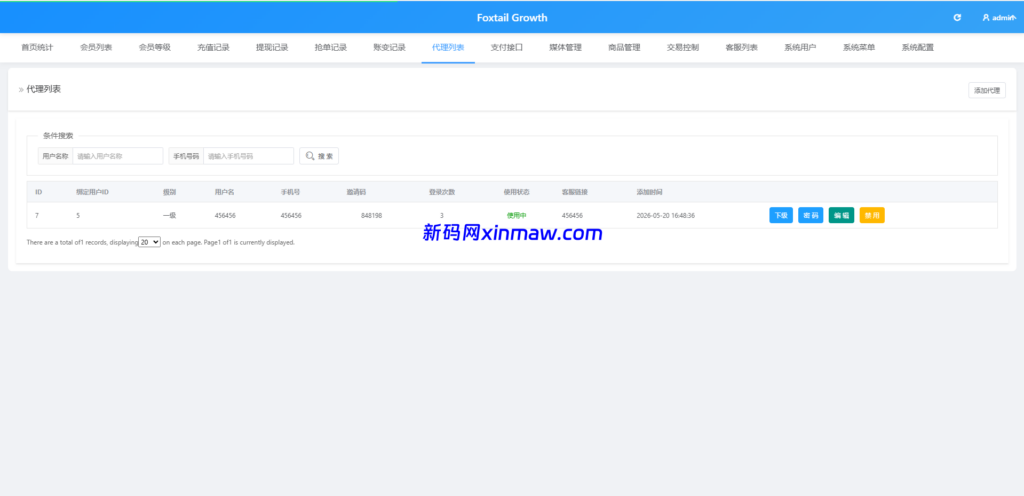Select the 系统用户 tab
Screen dimensions: 1024x496
(800, 48)
